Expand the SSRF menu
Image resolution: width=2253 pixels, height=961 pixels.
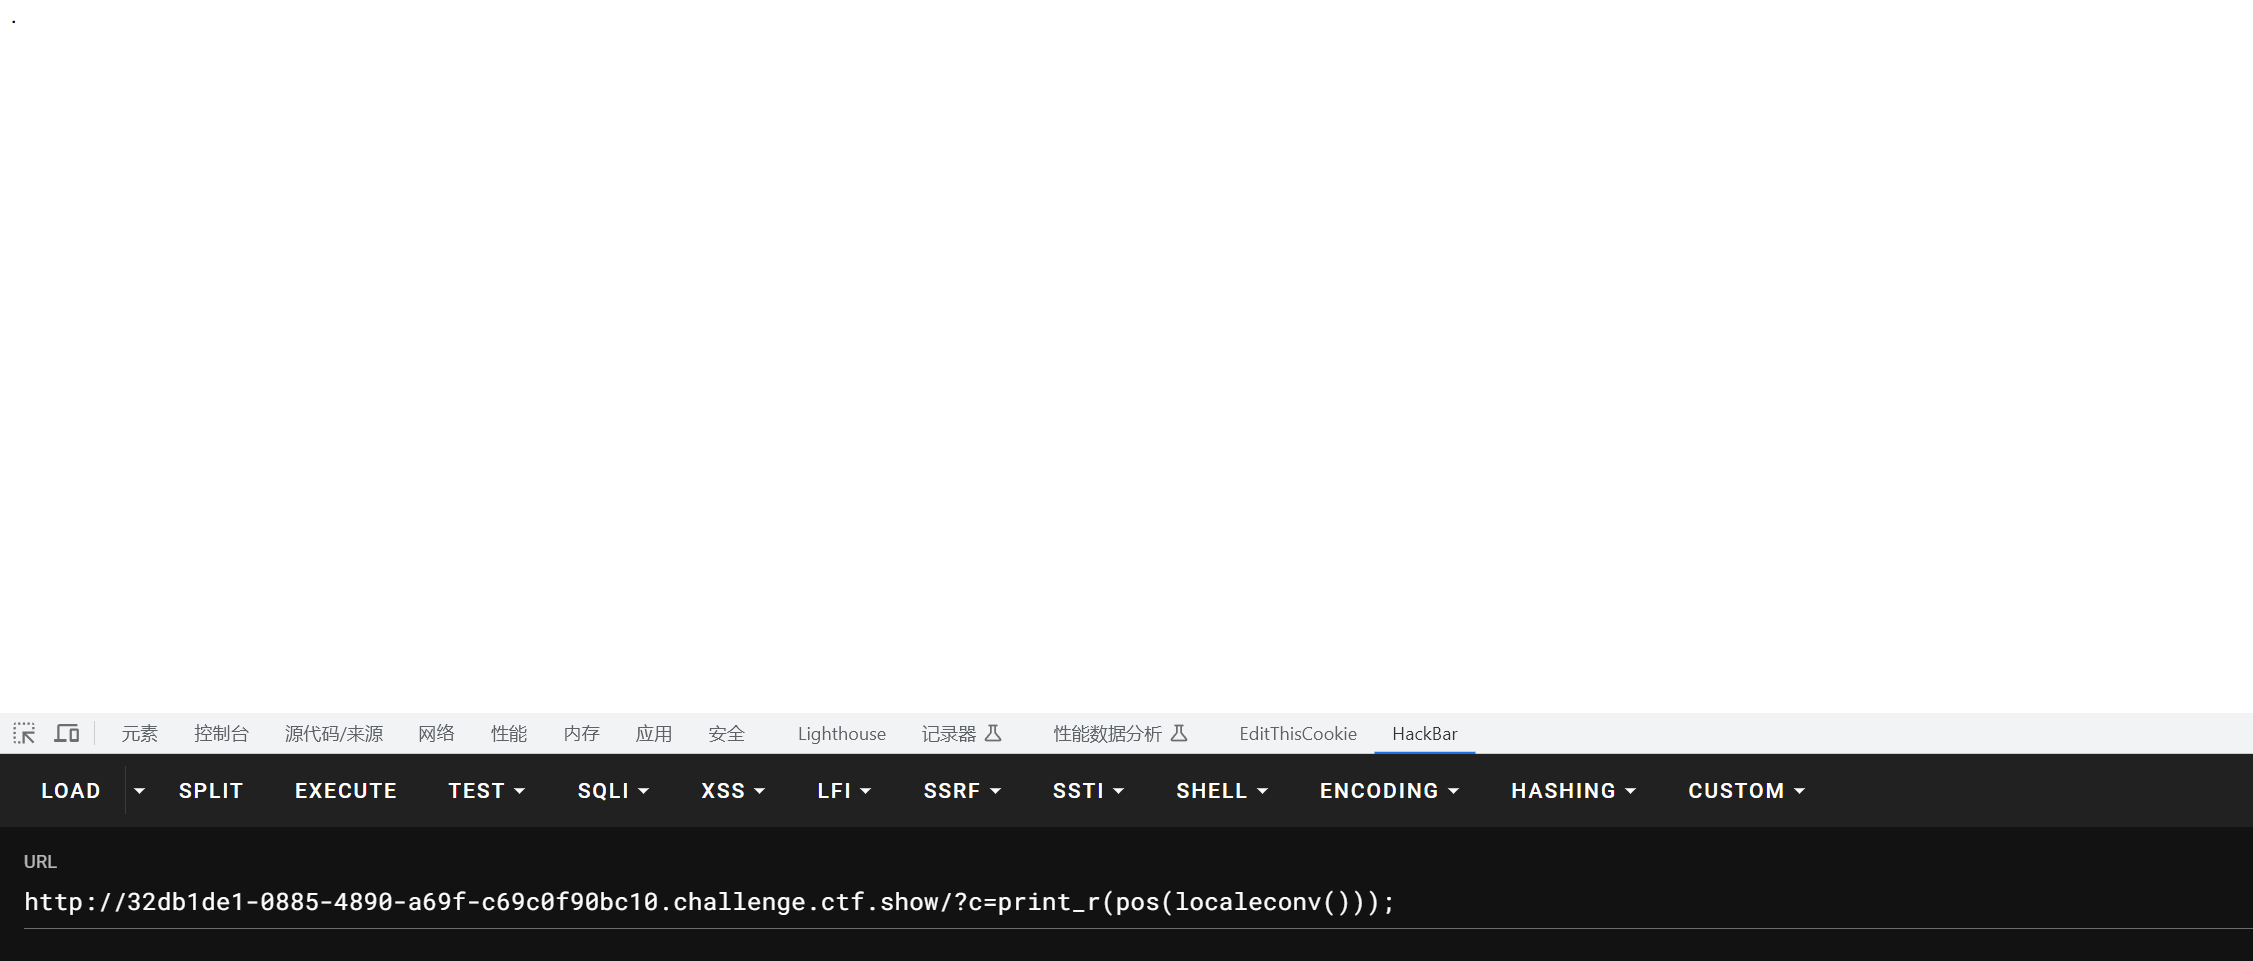click(962, 791)
